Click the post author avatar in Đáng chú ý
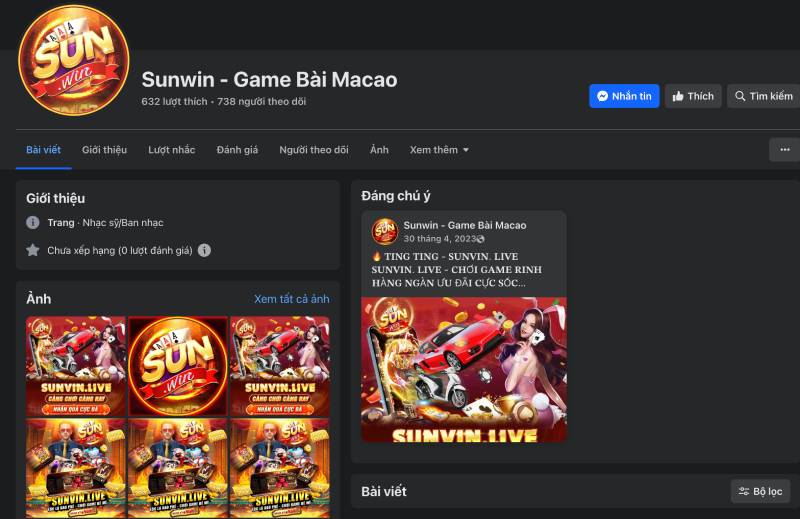The height and width of the screenshot is (519, 800). pyautogui.click(x=385, y=231)
